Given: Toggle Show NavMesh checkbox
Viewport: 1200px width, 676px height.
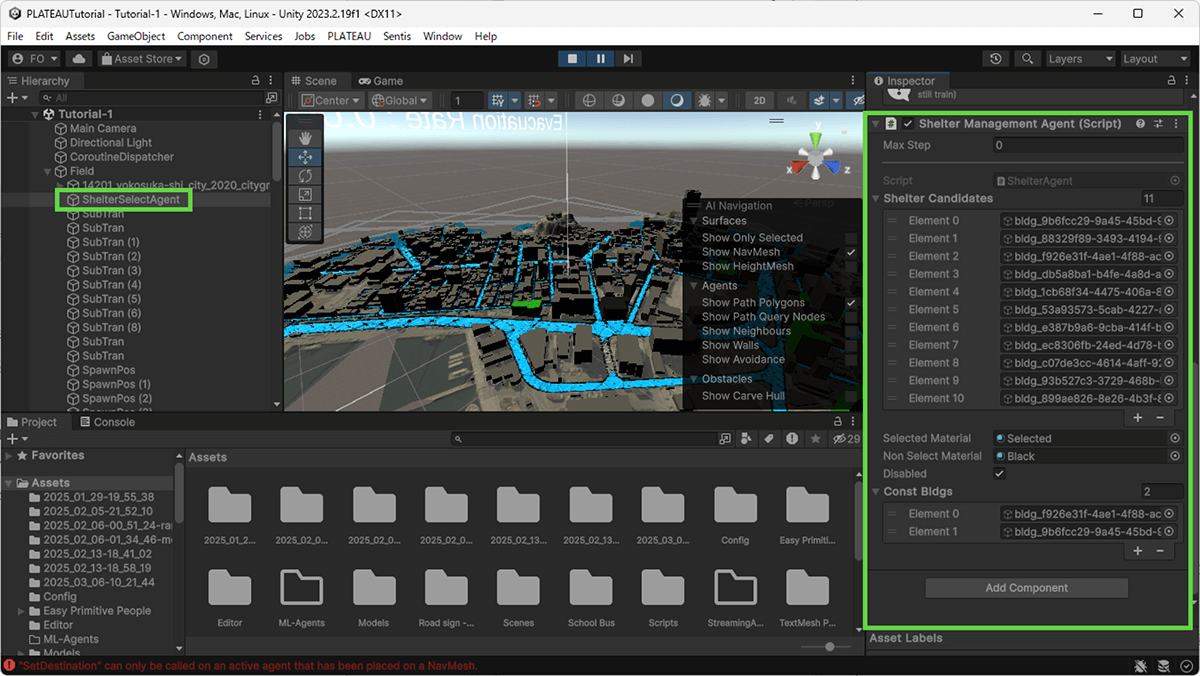Looking at the screenshot, I should point(851,252).
